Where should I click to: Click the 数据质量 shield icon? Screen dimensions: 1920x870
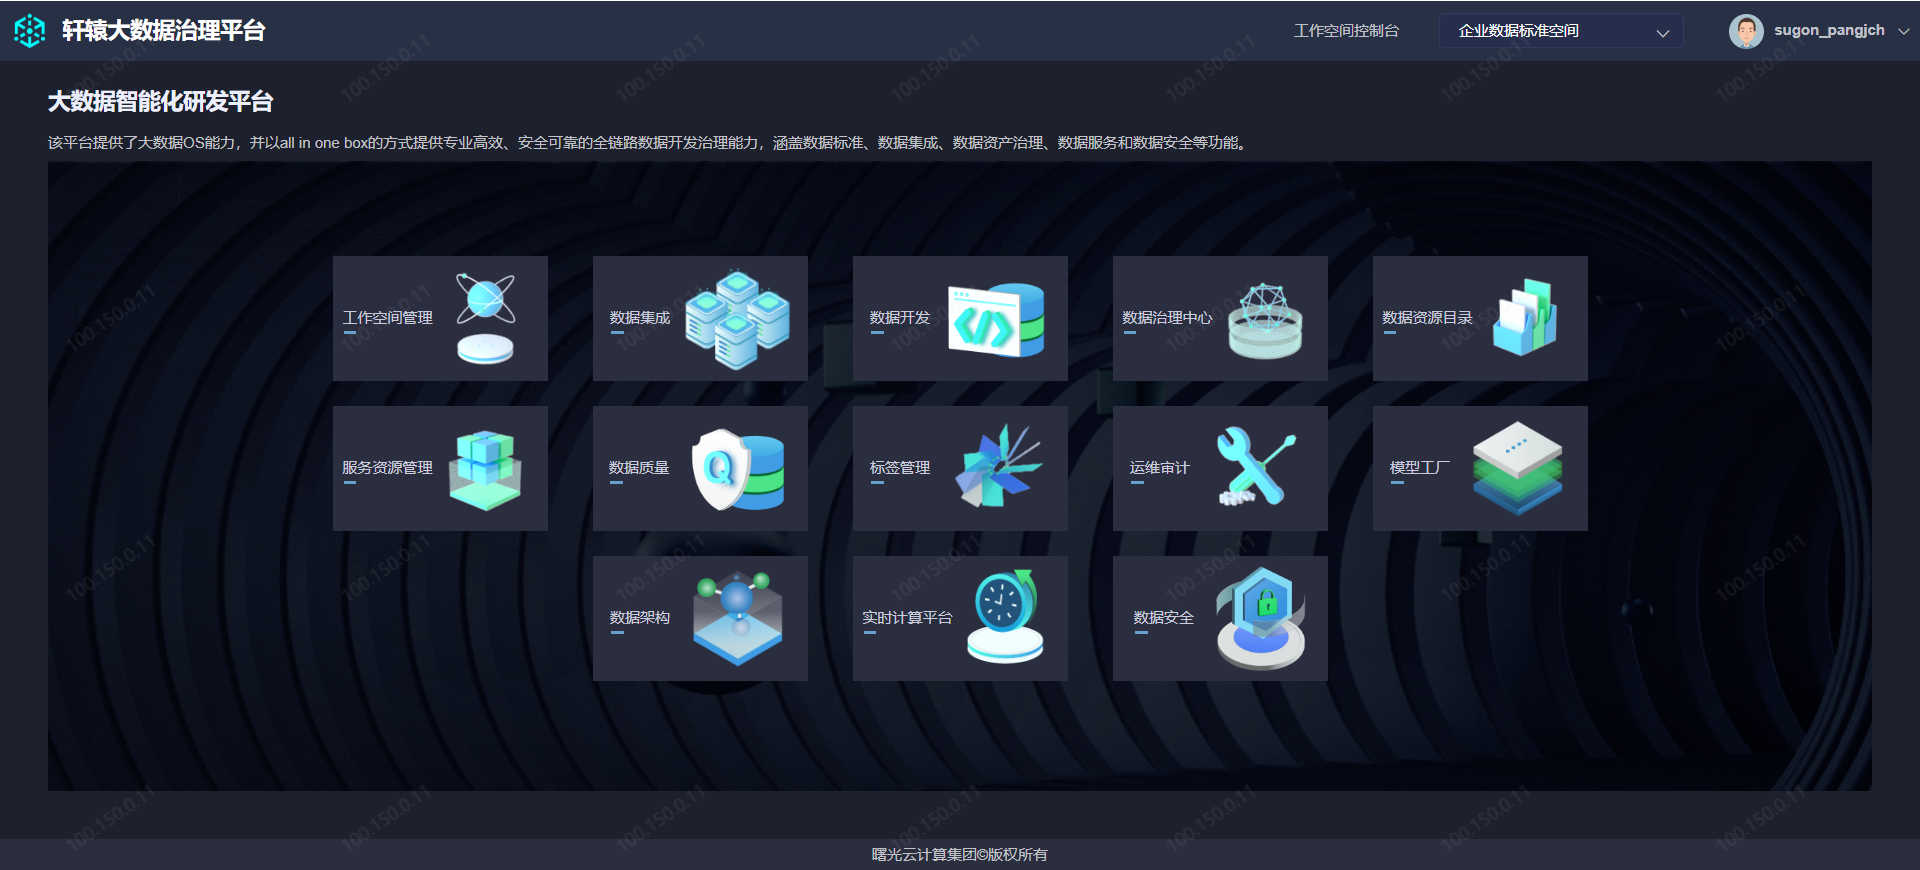(738, 469)
